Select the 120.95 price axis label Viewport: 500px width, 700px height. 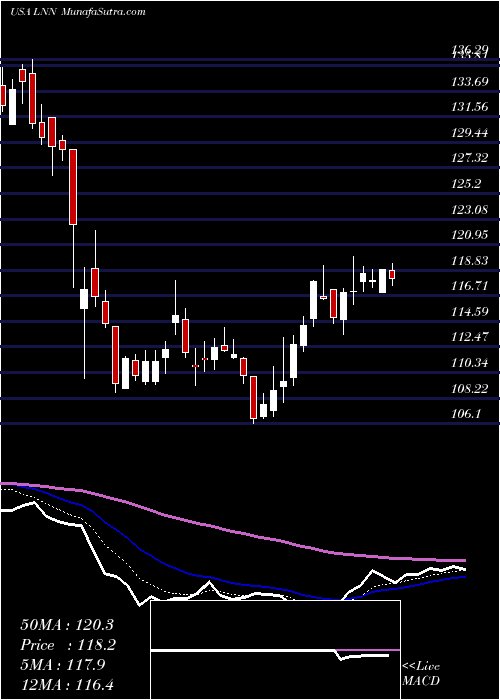(x=470, y=235)
